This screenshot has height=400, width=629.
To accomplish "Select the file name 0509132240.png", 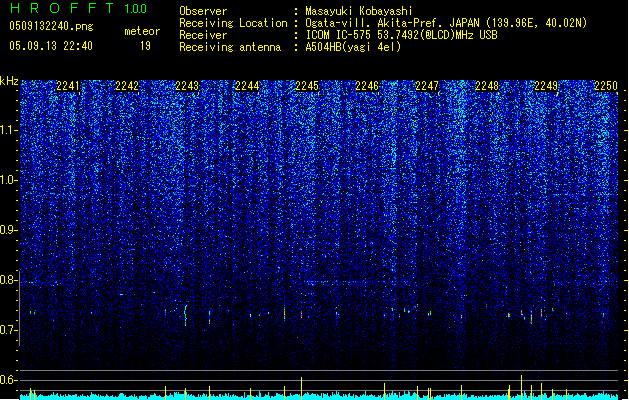I will [51, 26].
